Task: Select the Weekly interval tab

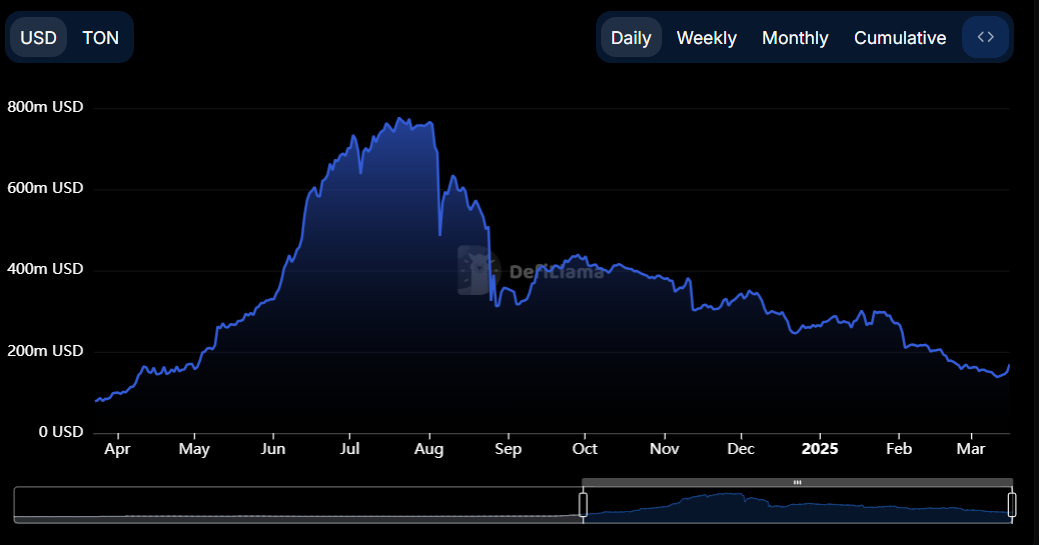Action: click(706, 38)
